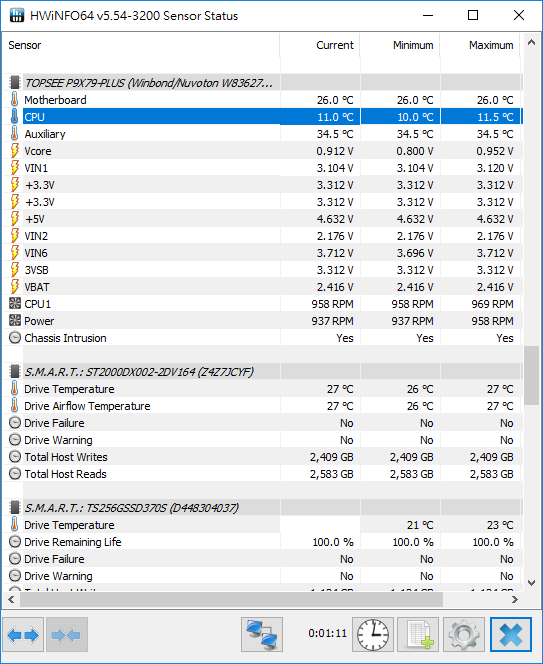Click the HWiNFO64 title bar app icon
543x664 pixels.
click(17, 15)
